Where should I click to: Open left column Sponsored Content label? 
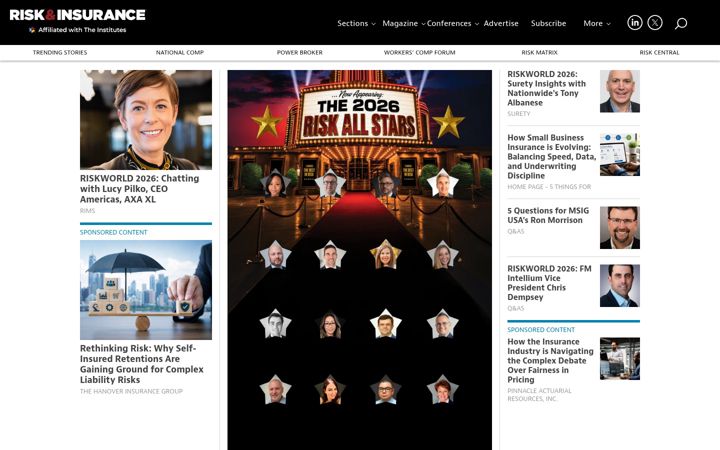coord(113,232)
